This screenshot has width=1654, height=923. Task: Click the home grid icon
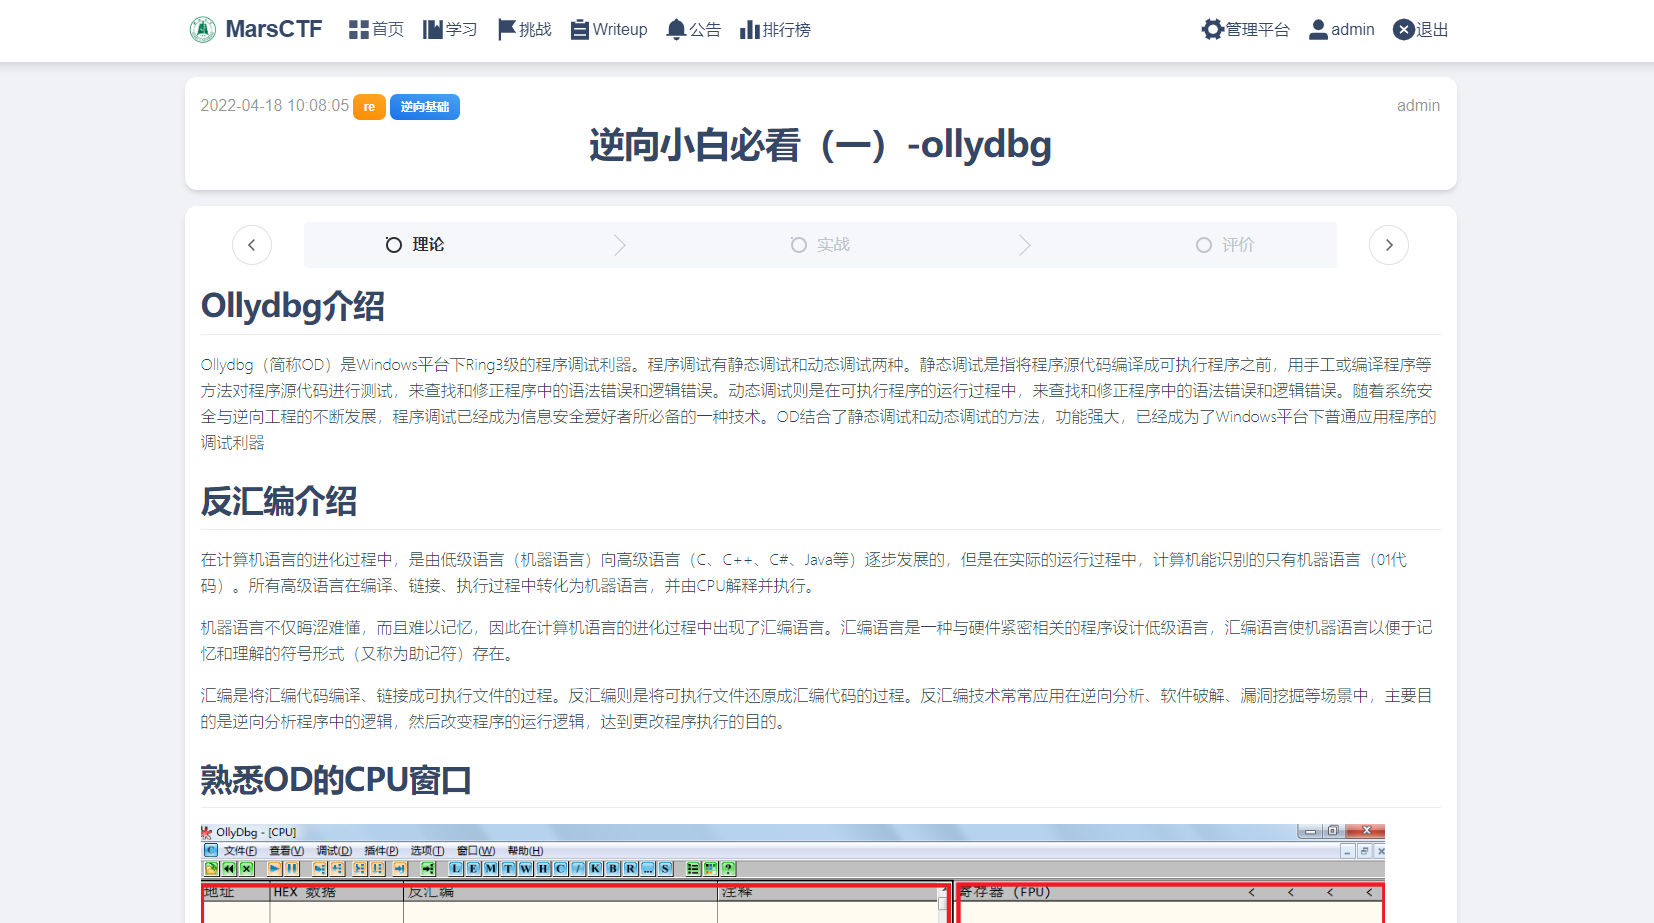pos(359,29)
